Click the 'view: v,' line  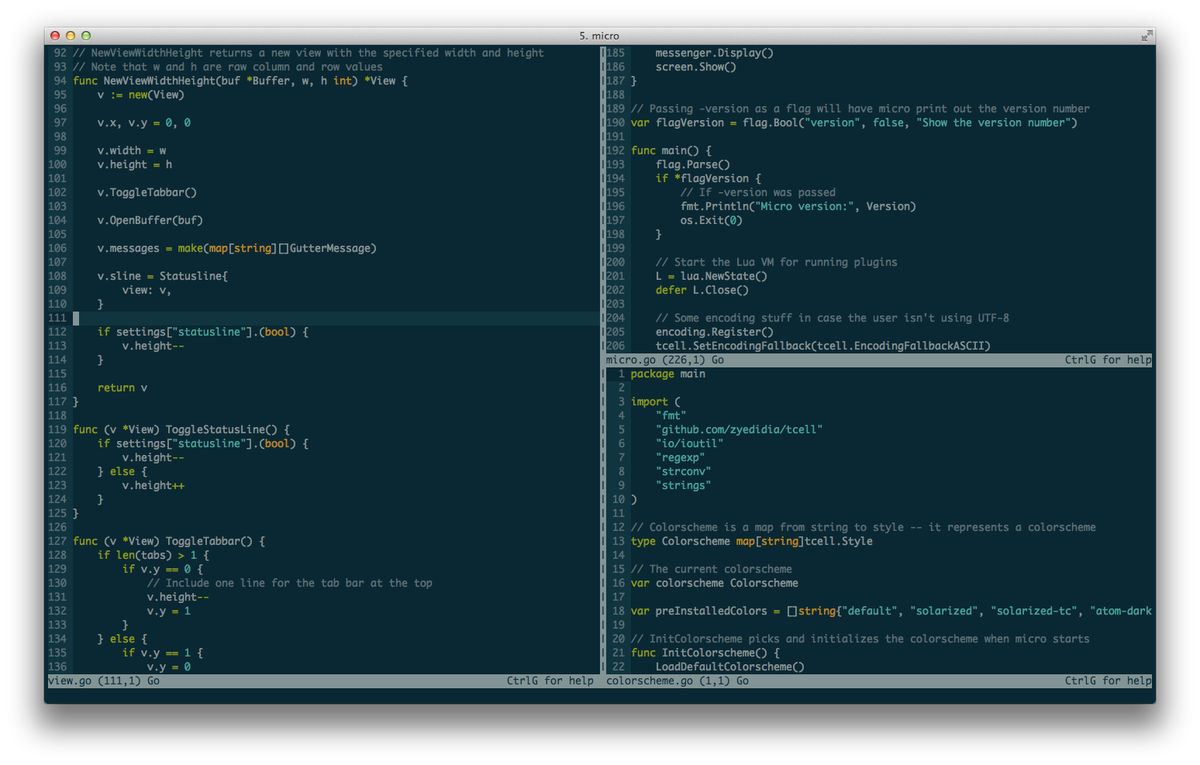[x=147, y=290]
